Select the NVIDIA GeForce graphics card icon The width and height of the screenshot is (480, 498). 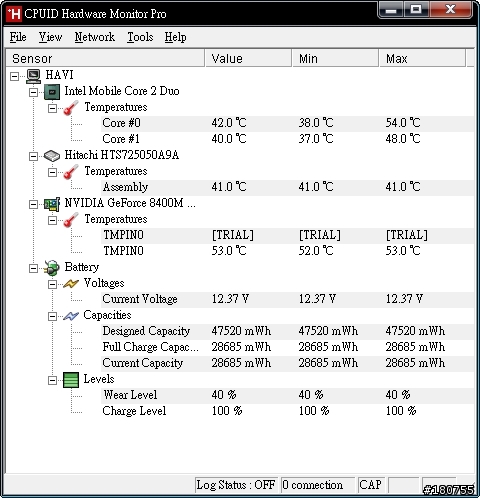tap(52, 204)
